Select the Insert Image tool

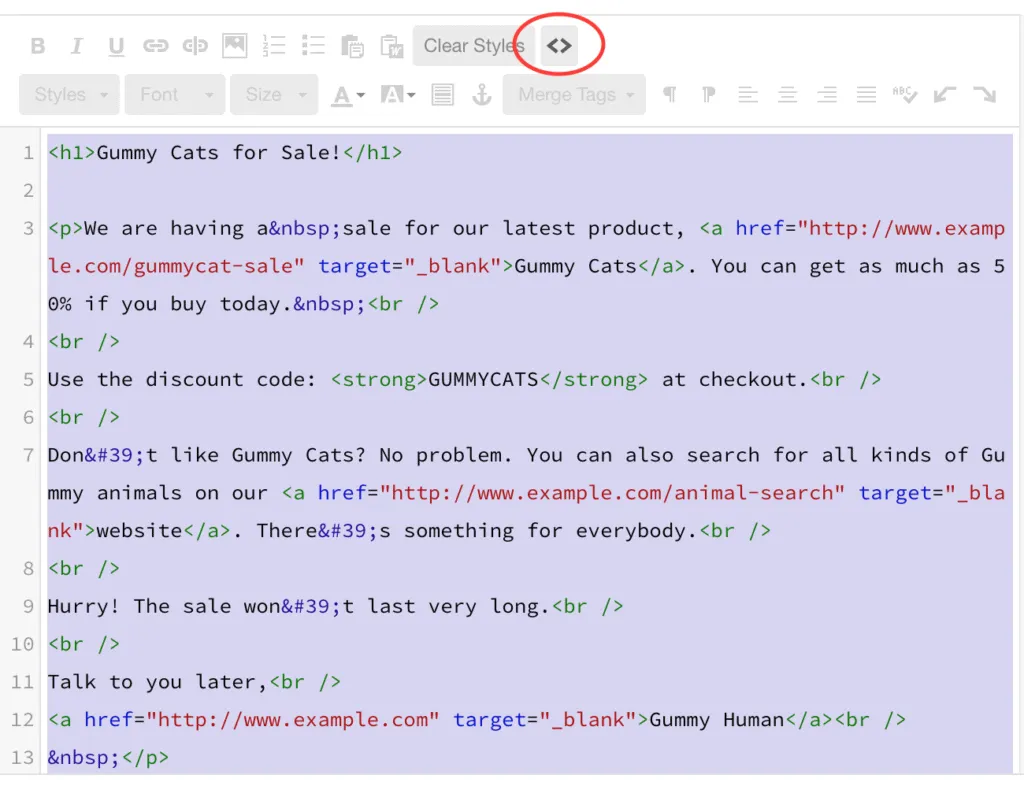click(234, 45)
